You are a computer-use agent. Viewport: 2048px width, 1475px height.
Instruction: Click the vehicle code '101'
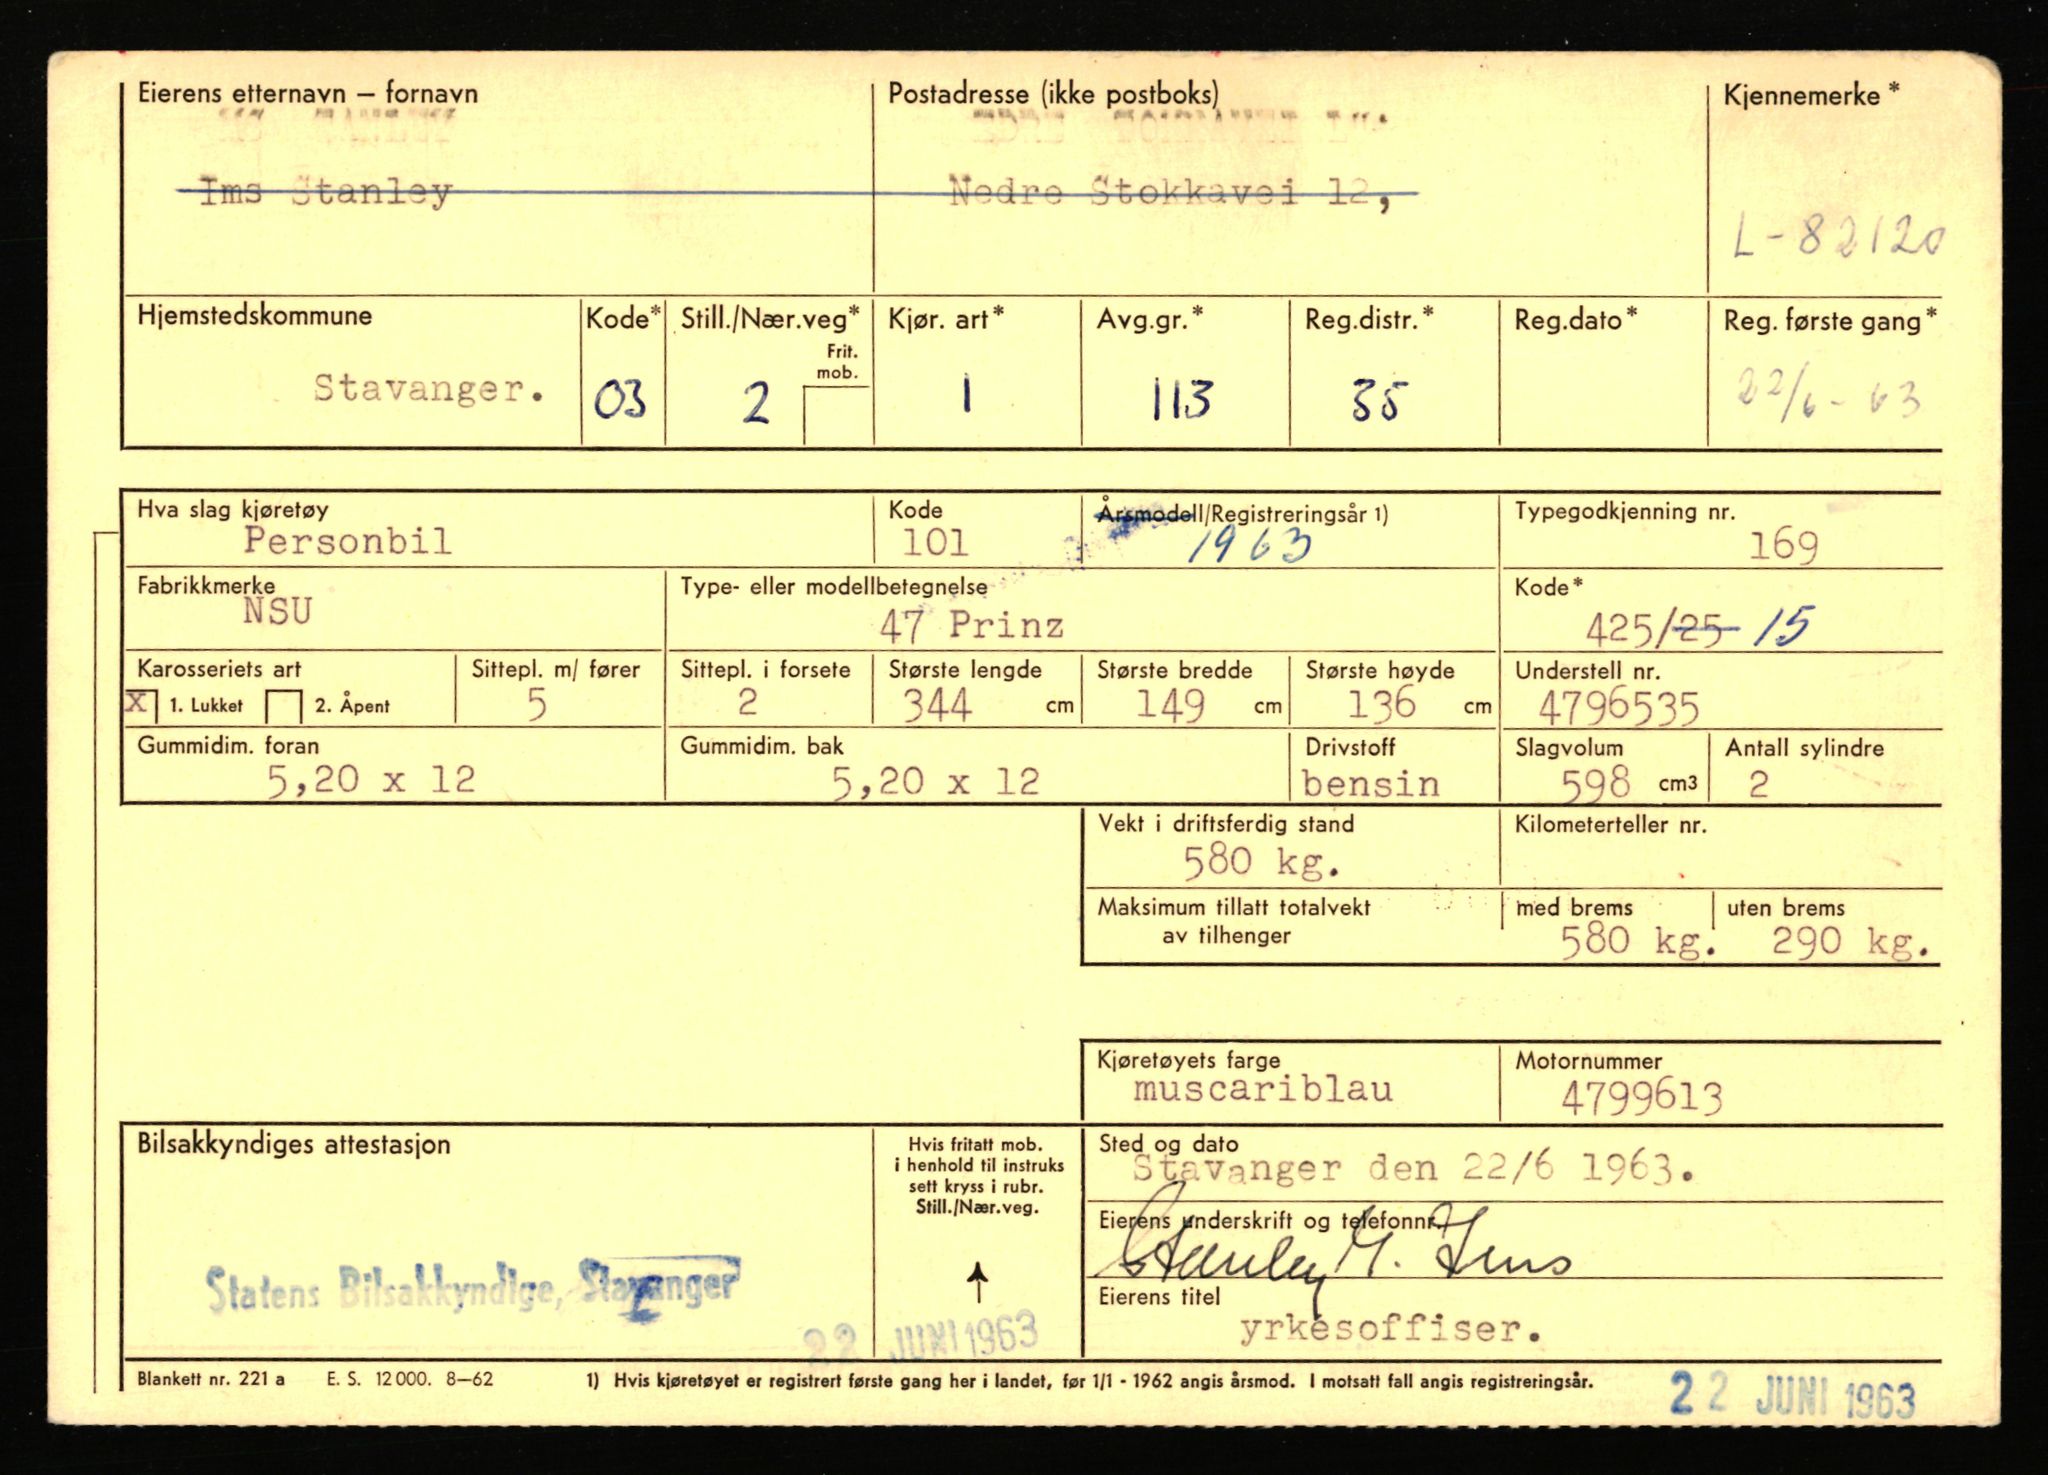[x=935, y=543]
